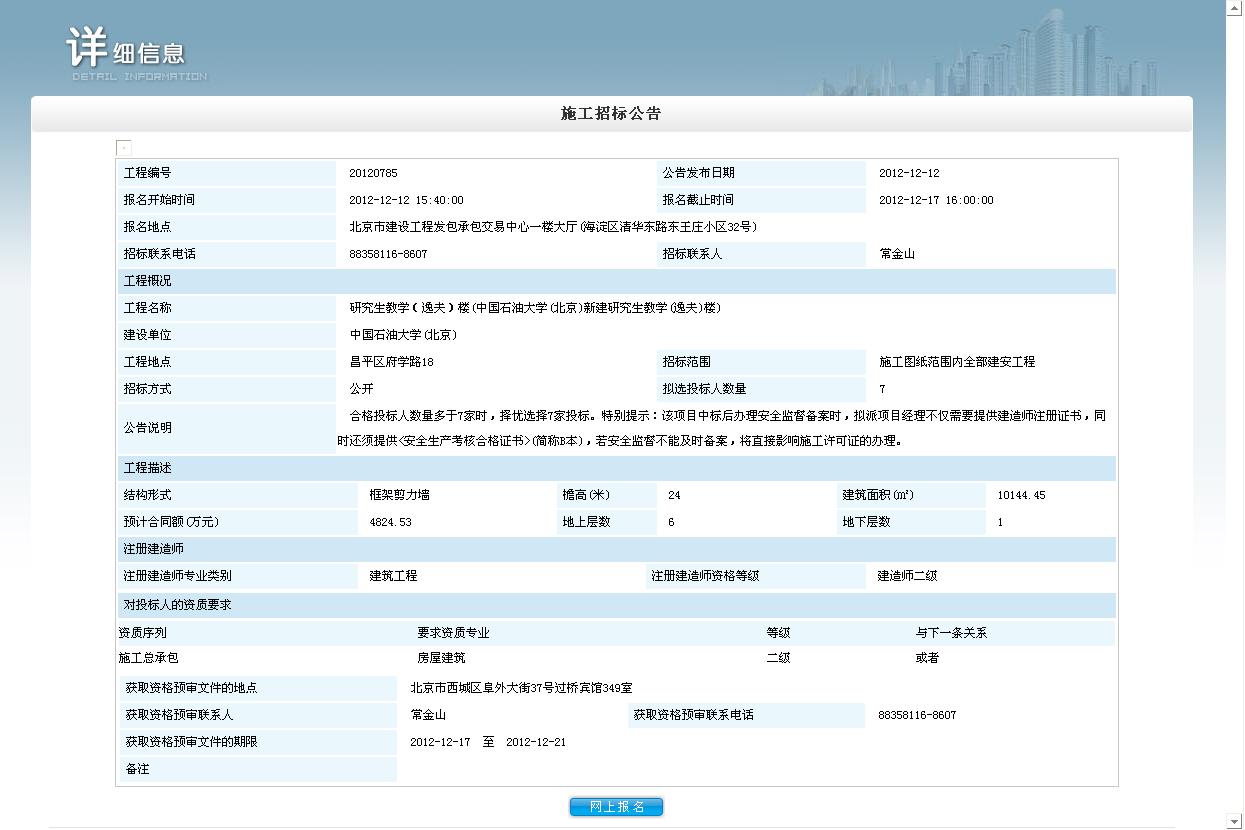Click the contact name beside 招标联系人
This screenshot has width=1245, height=830.
point(897,255)
